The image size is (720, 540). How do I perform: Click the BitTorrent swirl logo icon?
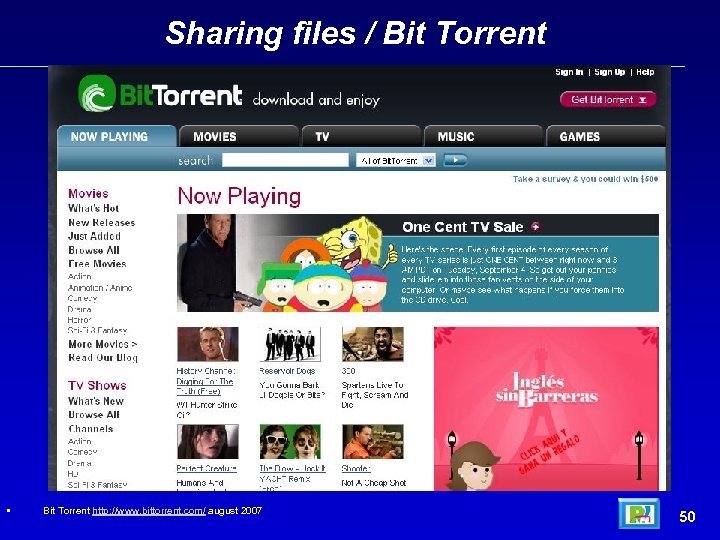coord(96,93)
